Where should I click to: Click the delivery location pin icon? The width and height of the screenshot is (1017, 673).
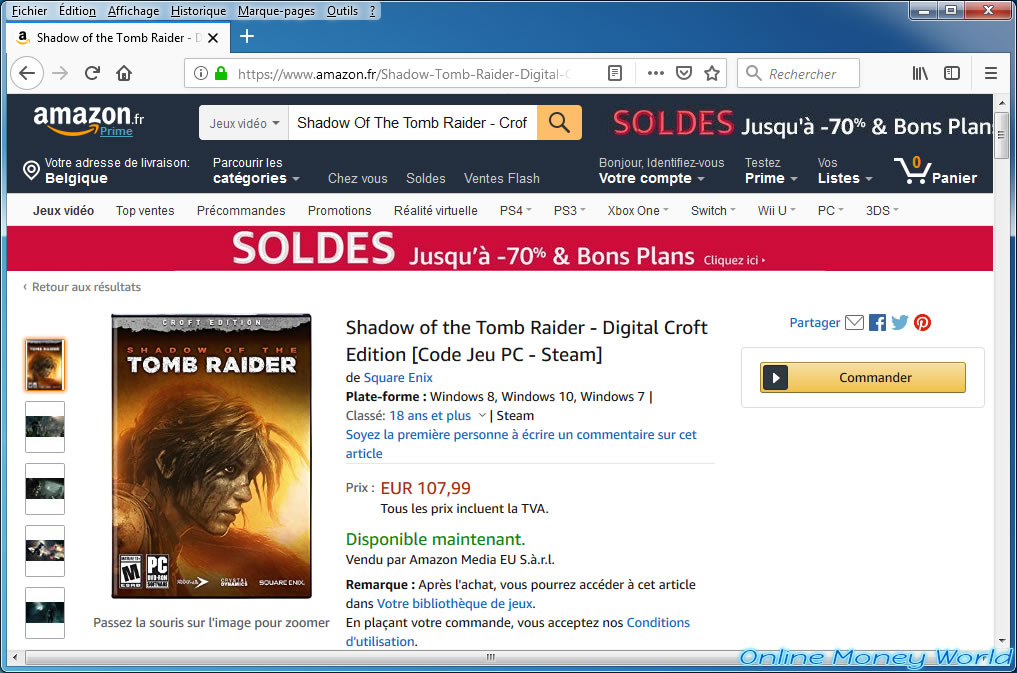(31, 171)
